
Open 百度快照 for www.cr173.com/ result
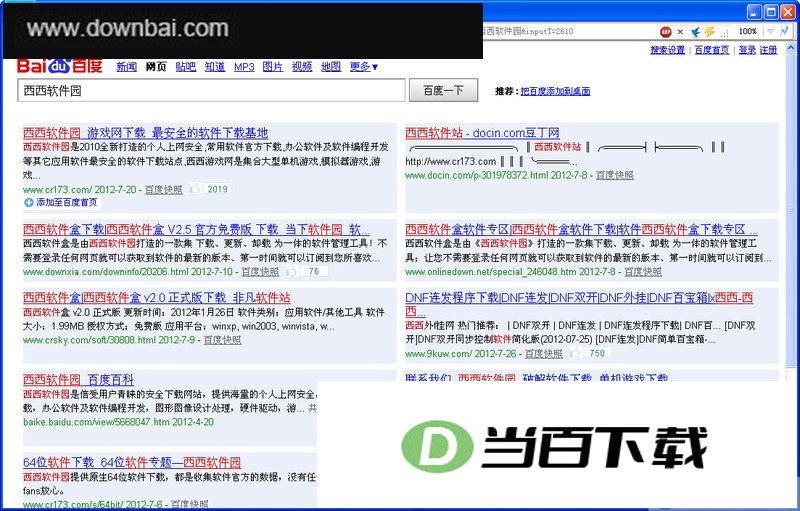click(x=163, y=190)
